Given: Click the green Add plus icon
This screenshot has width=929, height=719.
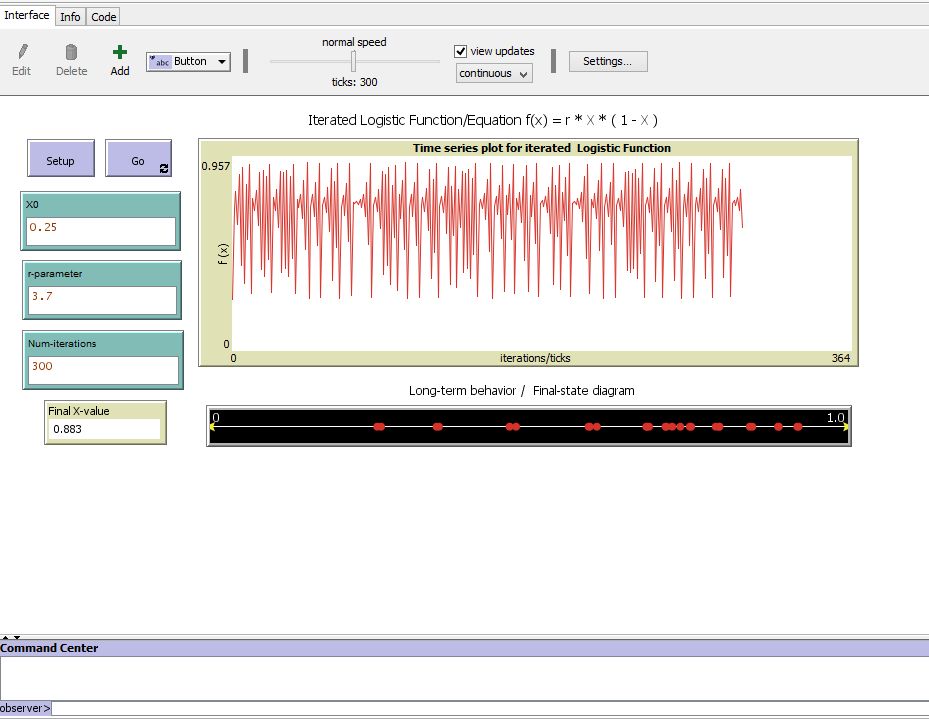Looking at the screenshot, I should click(120, 52).
